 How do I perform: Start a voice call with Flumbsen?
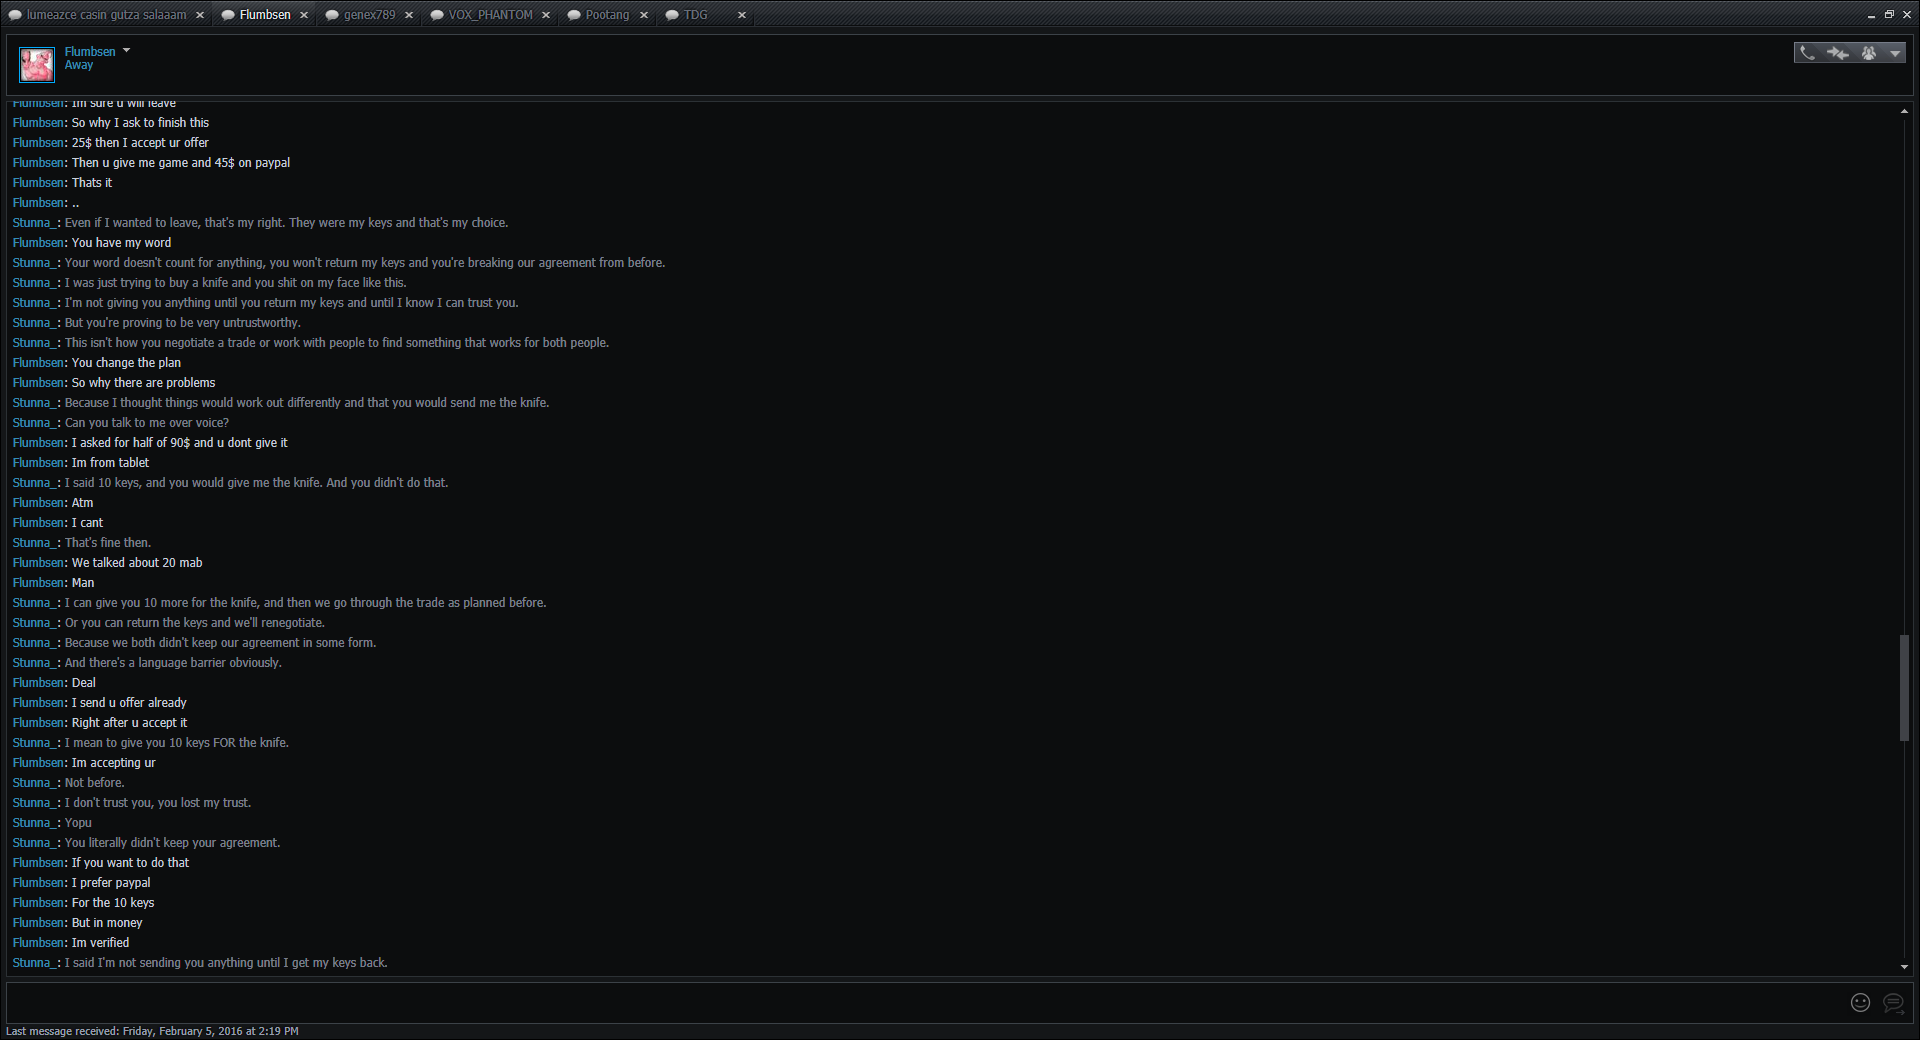(x=1807, y=53)
